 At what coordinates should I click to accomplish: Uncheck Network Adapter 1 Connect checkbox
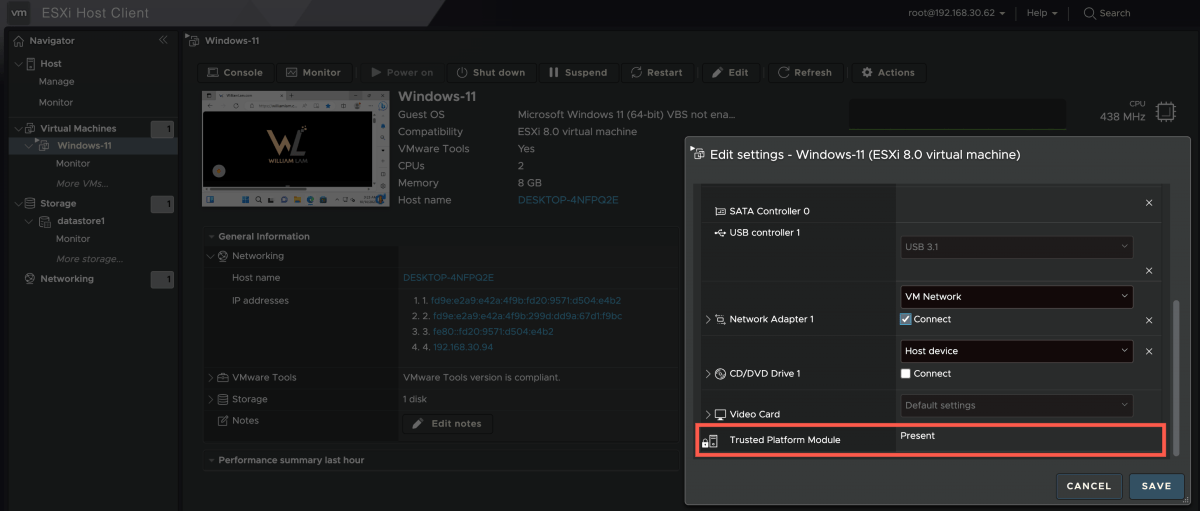click(906, 320)
